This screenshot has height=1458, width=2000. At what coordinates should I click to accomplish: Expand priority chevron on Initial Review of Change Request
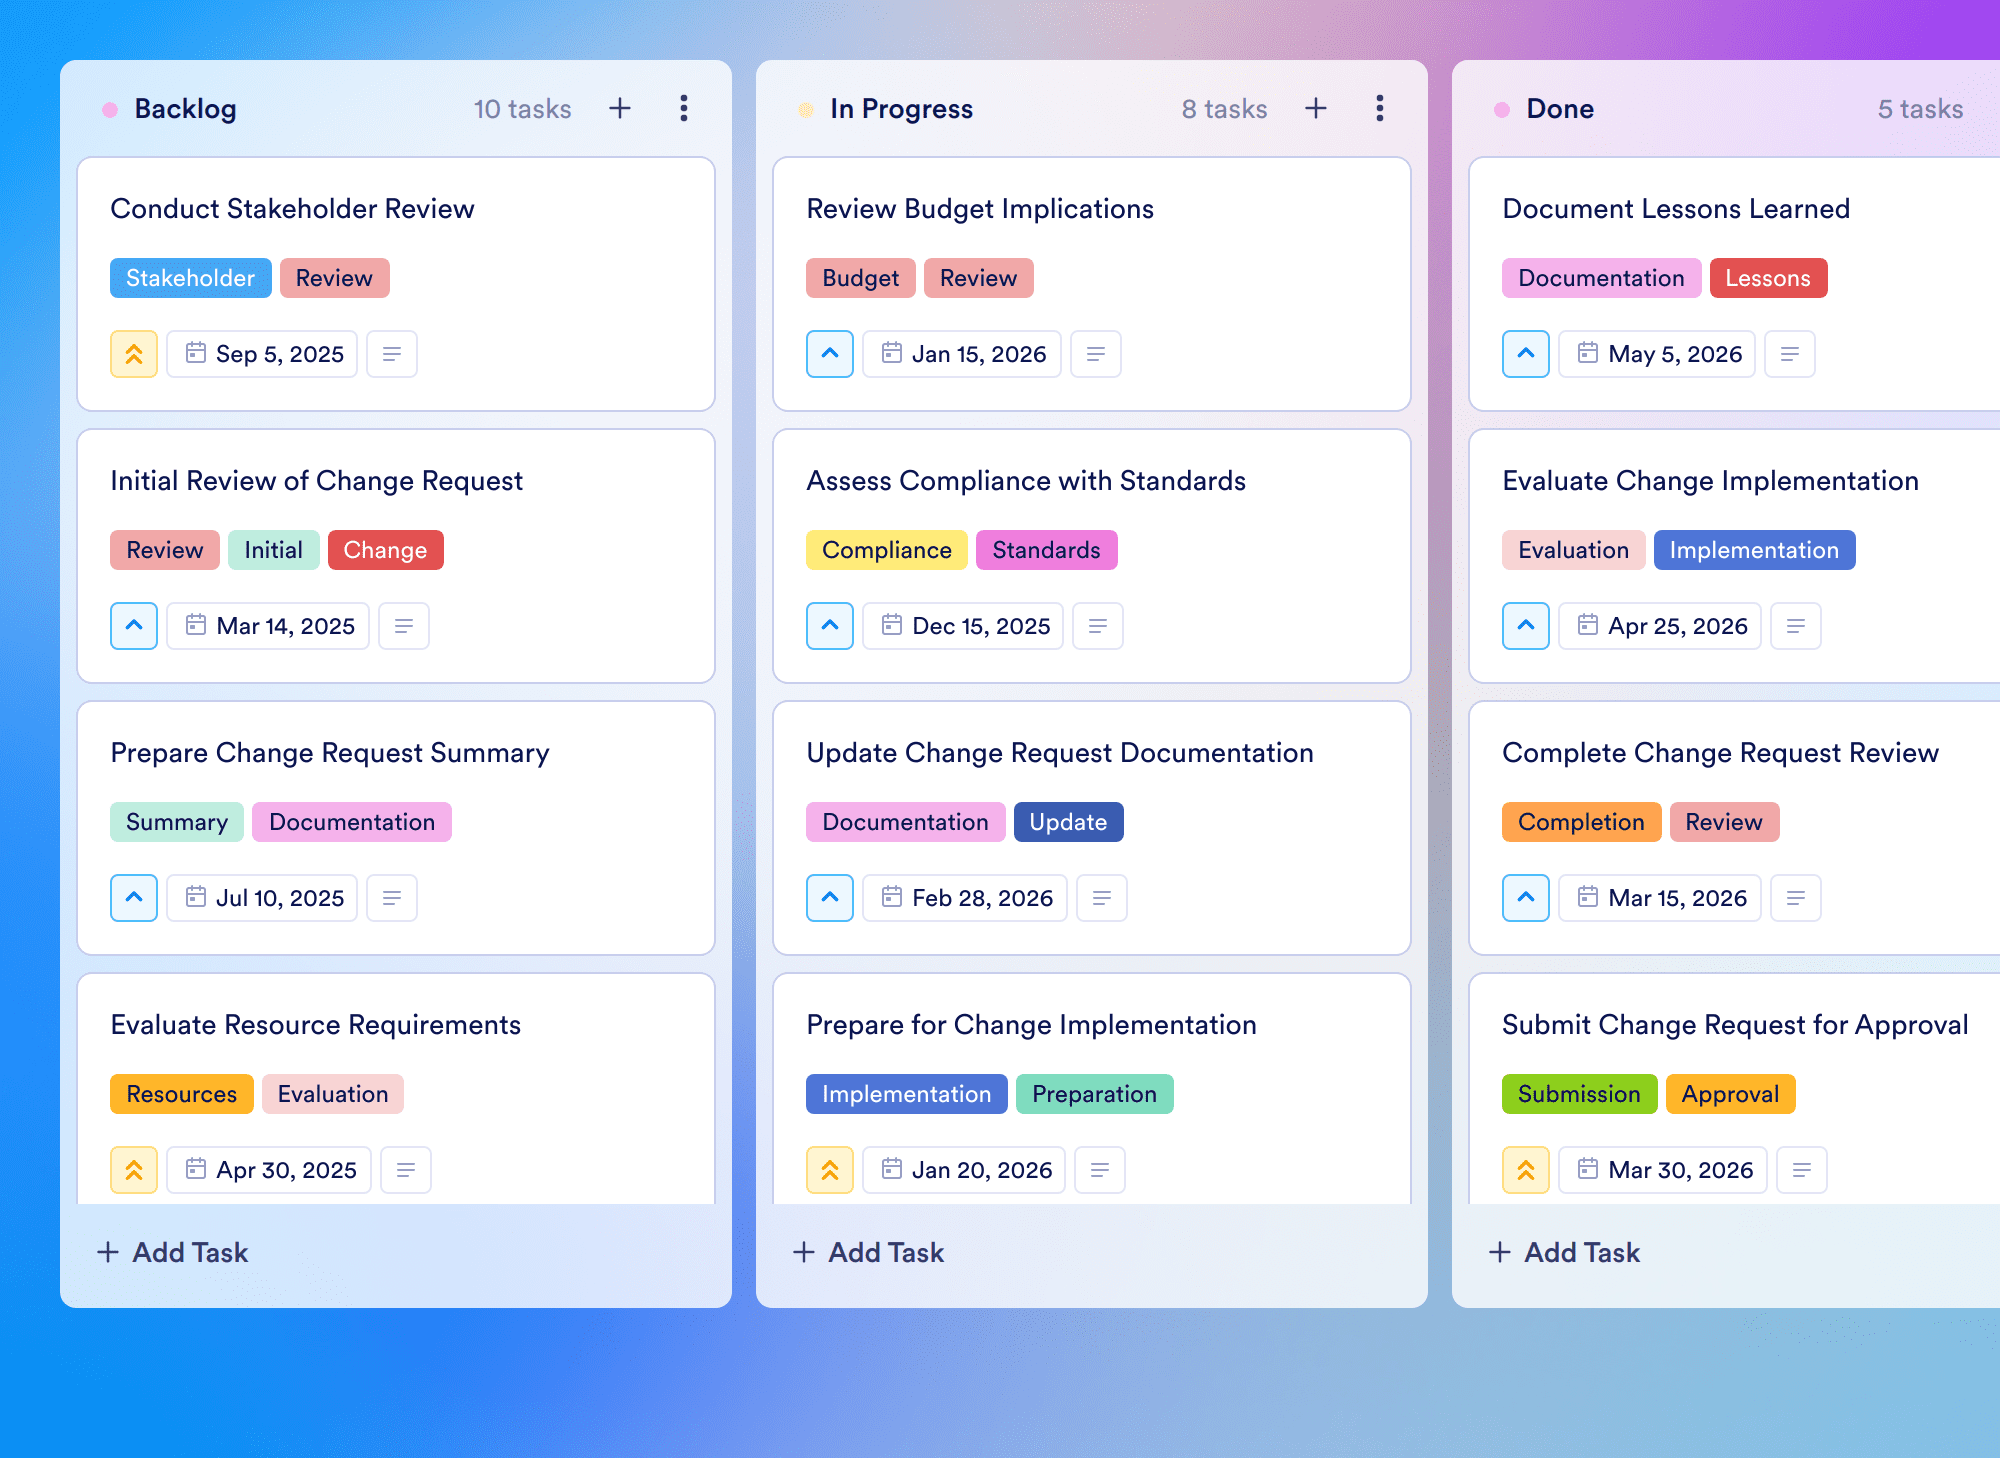134,626
